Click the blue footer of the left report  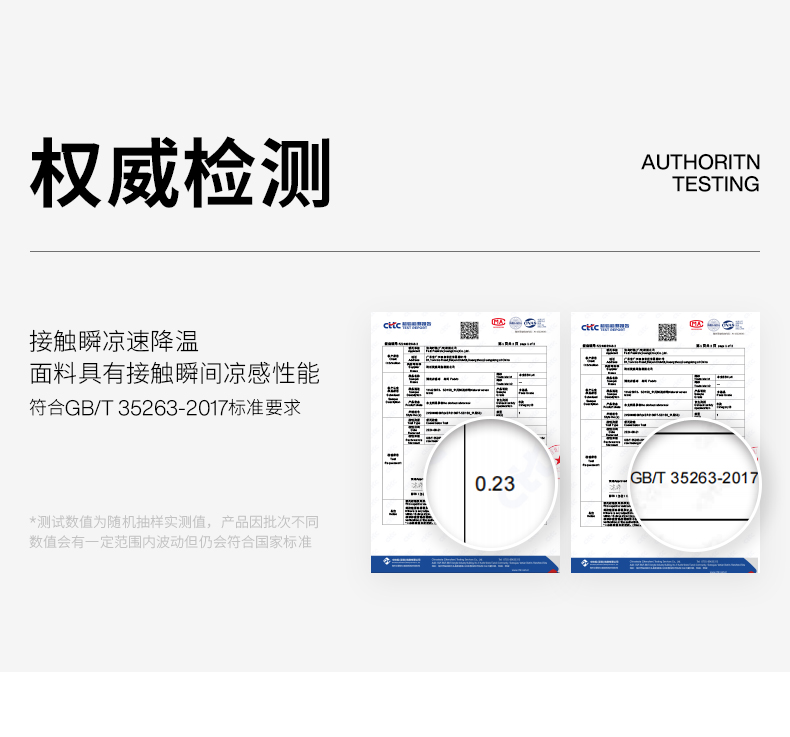pos(465,563)
